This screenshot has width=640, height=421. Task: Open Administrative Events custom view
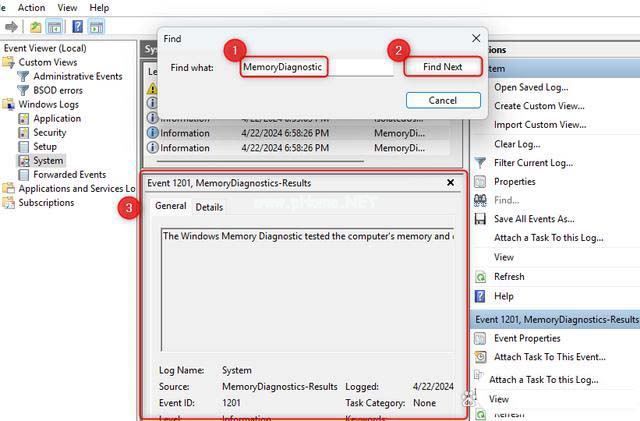coord(78,76)
